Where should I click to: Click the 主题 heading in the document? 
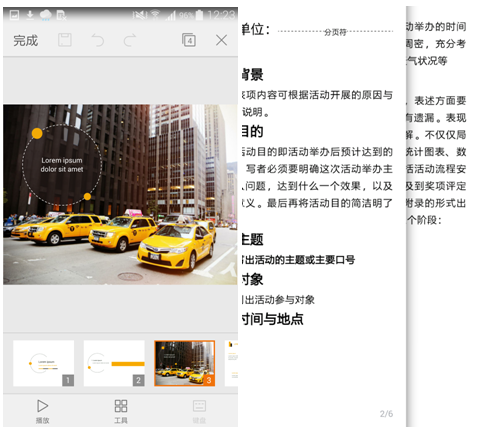click(252, 239)
